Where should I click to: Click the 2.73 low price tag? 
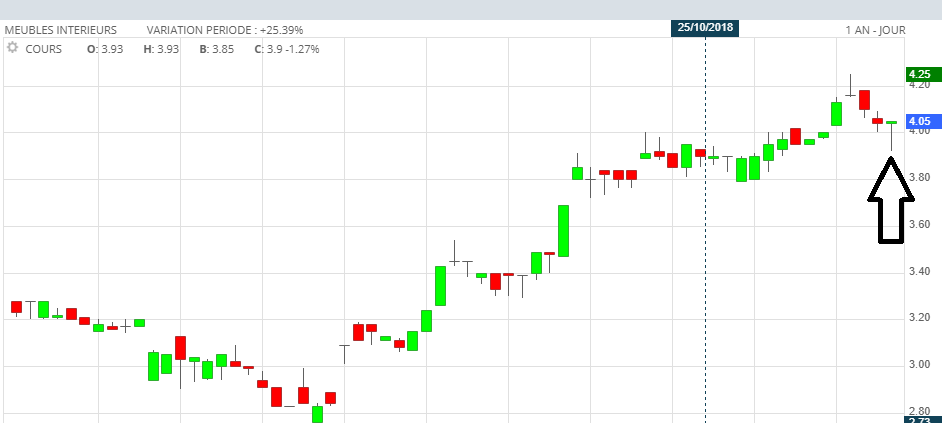(x=920, y=419)
